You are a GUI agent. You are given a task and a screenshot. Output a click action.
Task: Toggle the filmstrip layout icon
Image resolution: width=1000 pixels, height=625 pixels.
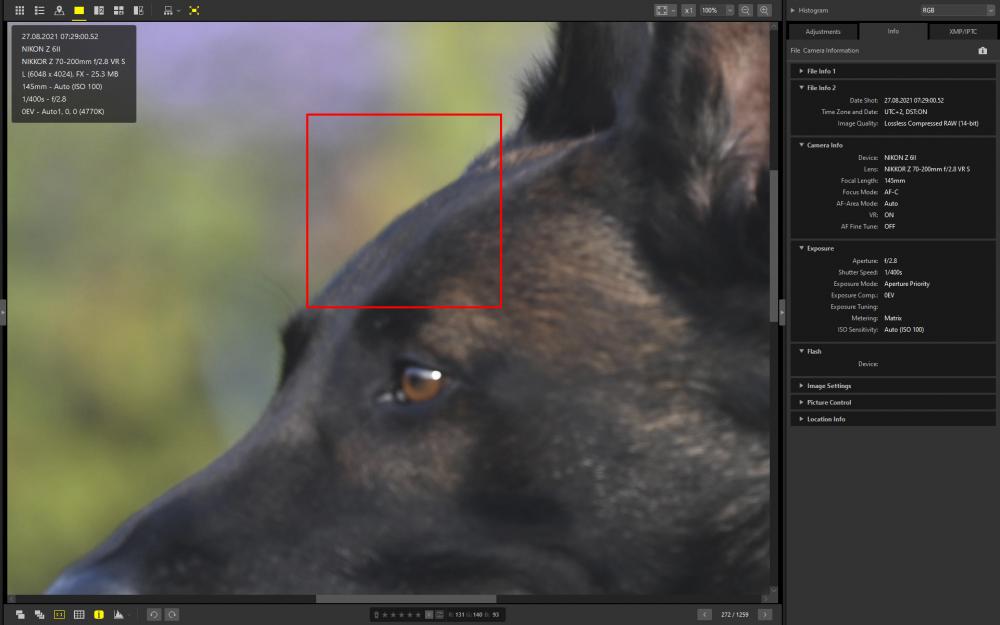(x=168, y=10)
